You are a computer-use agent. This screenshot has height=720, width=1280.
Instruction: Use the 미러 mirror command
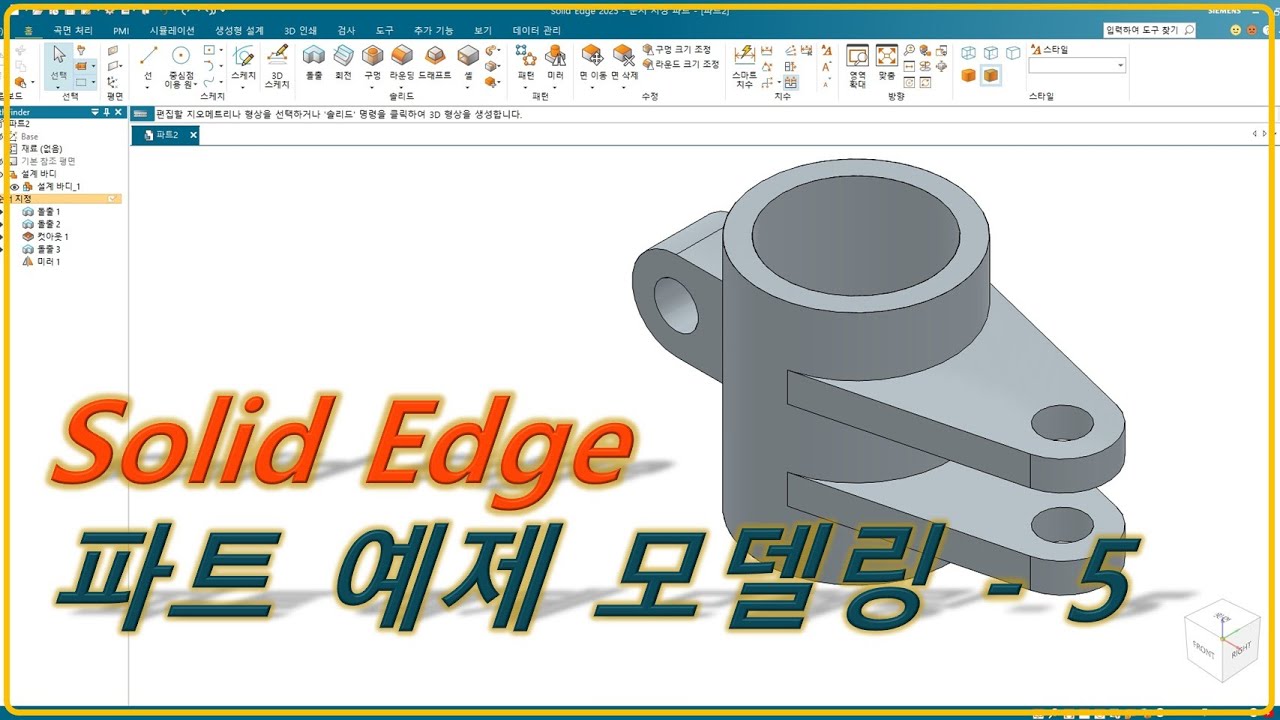[x=555, y=62]
